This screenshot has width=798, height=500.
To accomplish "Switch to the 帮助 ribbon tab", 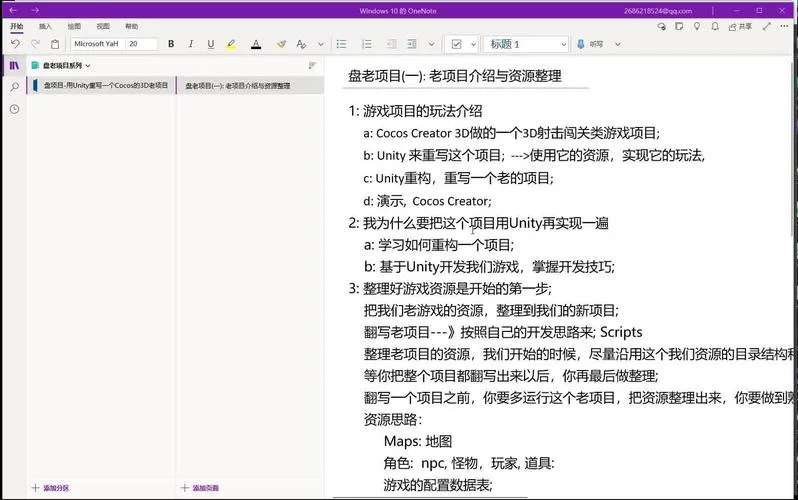I will coord(131,26).
